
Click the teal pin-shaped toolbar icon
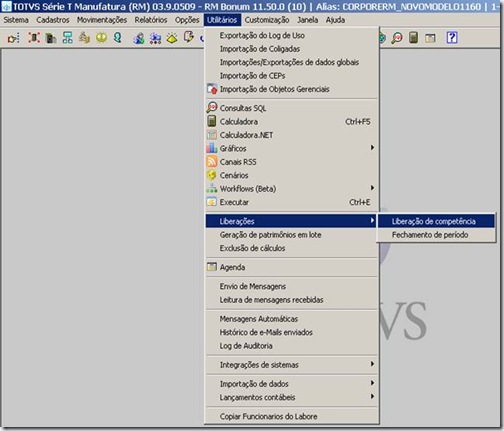click(118, 37)
